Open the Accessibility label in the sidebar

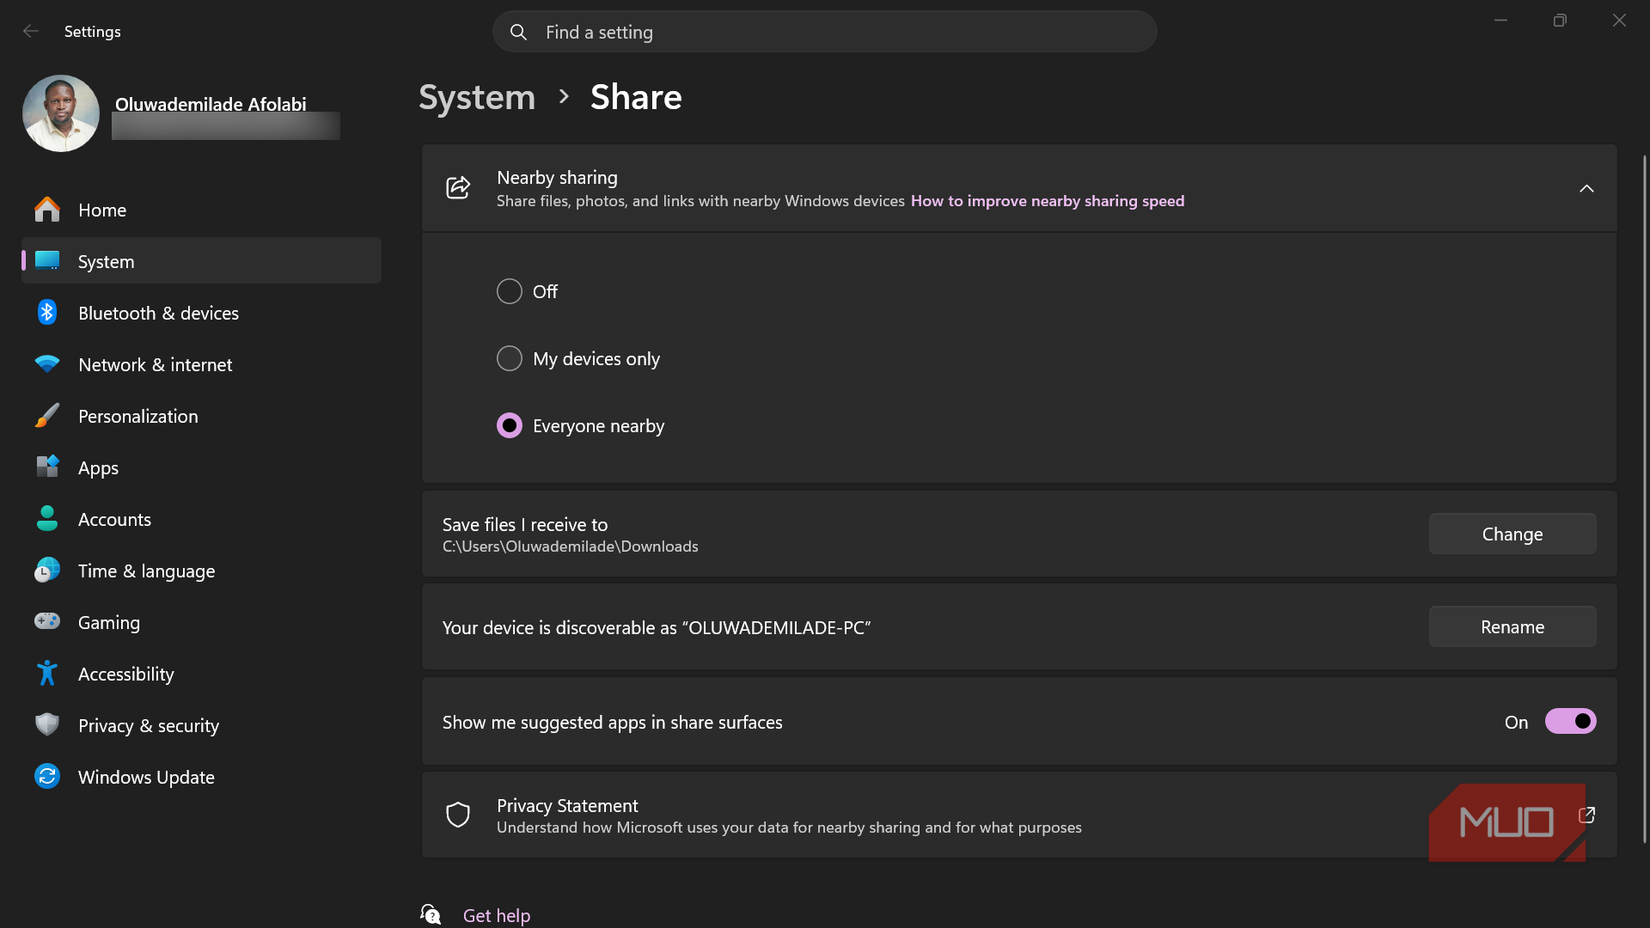[126, 674]
